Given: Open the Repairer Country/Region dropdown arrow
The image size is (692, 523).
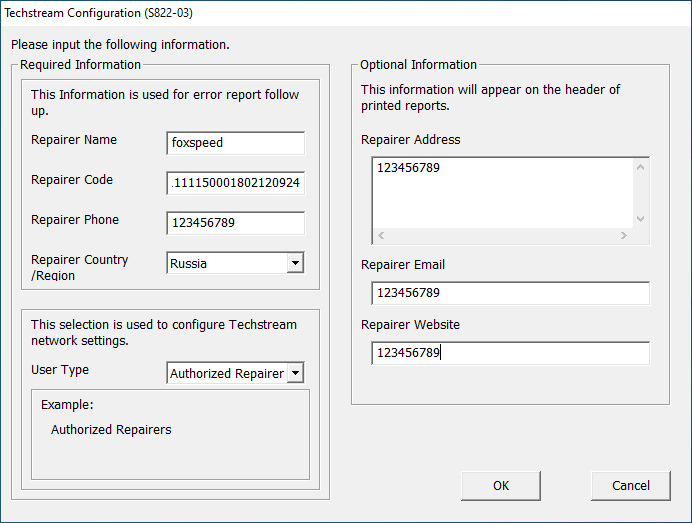Looking at the screenshot, I should point(295,263).
